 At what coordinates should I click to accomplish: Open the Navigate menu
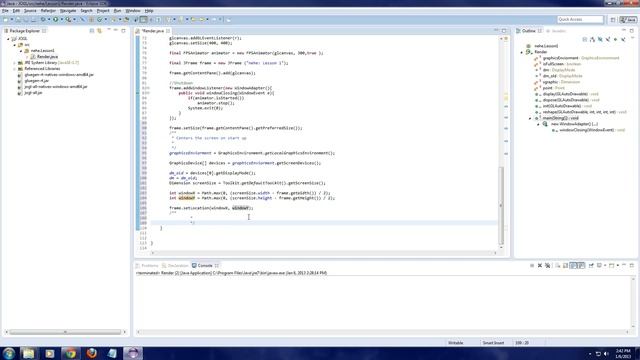pyautogui.click(x=68, y=11)
